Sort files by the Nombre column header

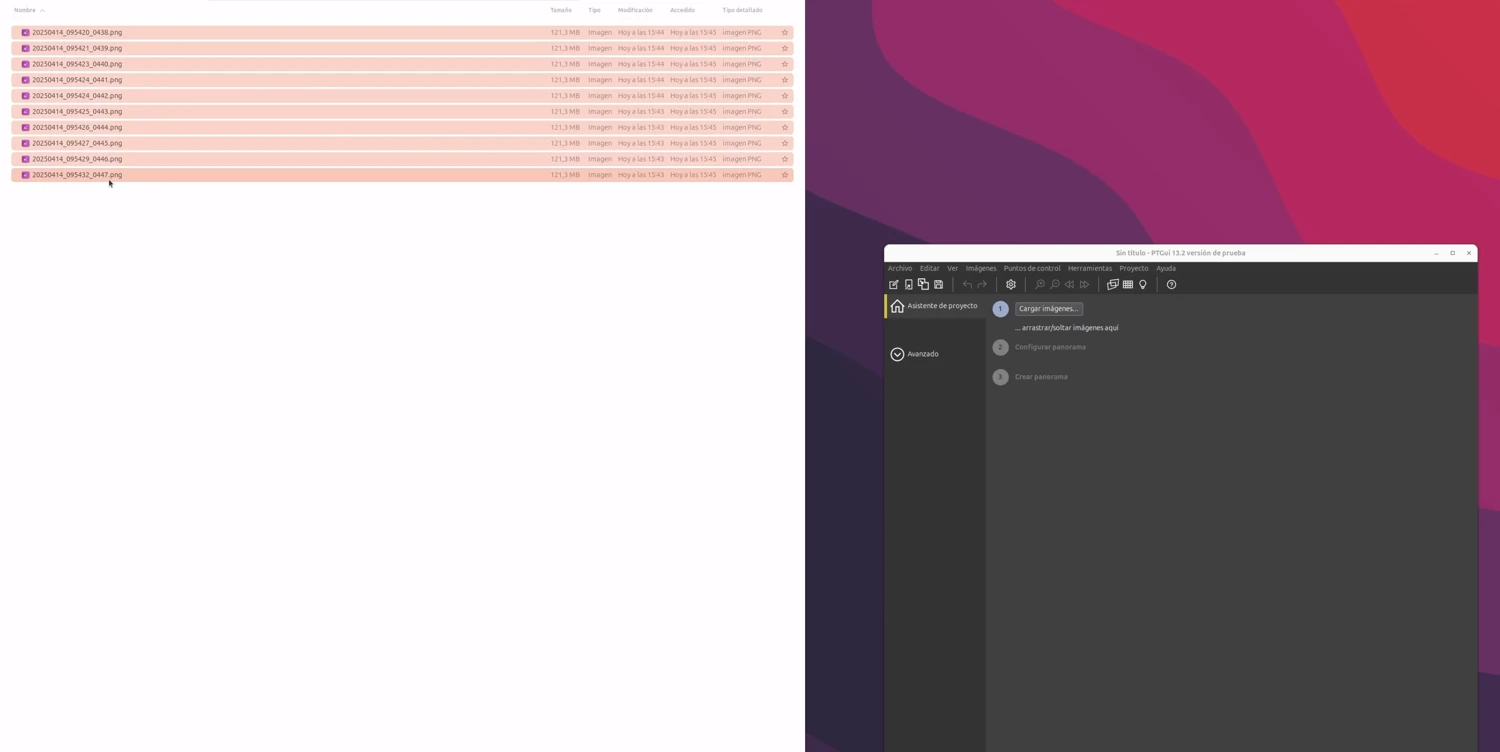25,10
